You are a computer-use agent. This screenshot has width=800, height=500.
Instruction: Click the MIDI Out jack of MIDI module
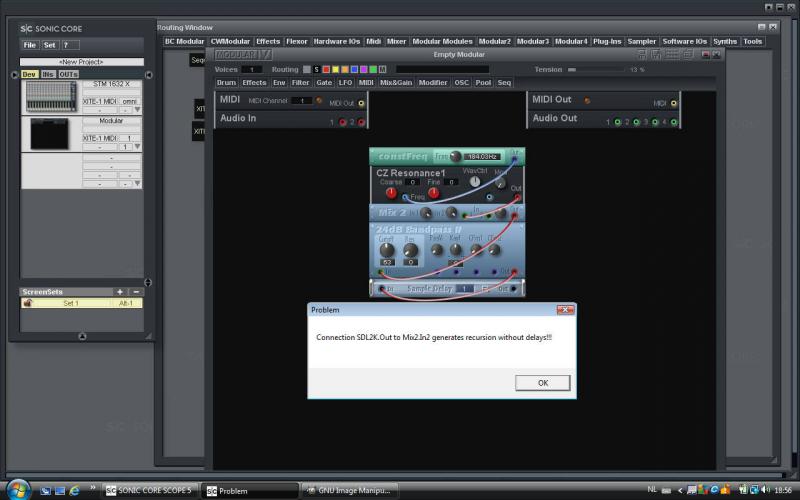click(x=361, y=103)
